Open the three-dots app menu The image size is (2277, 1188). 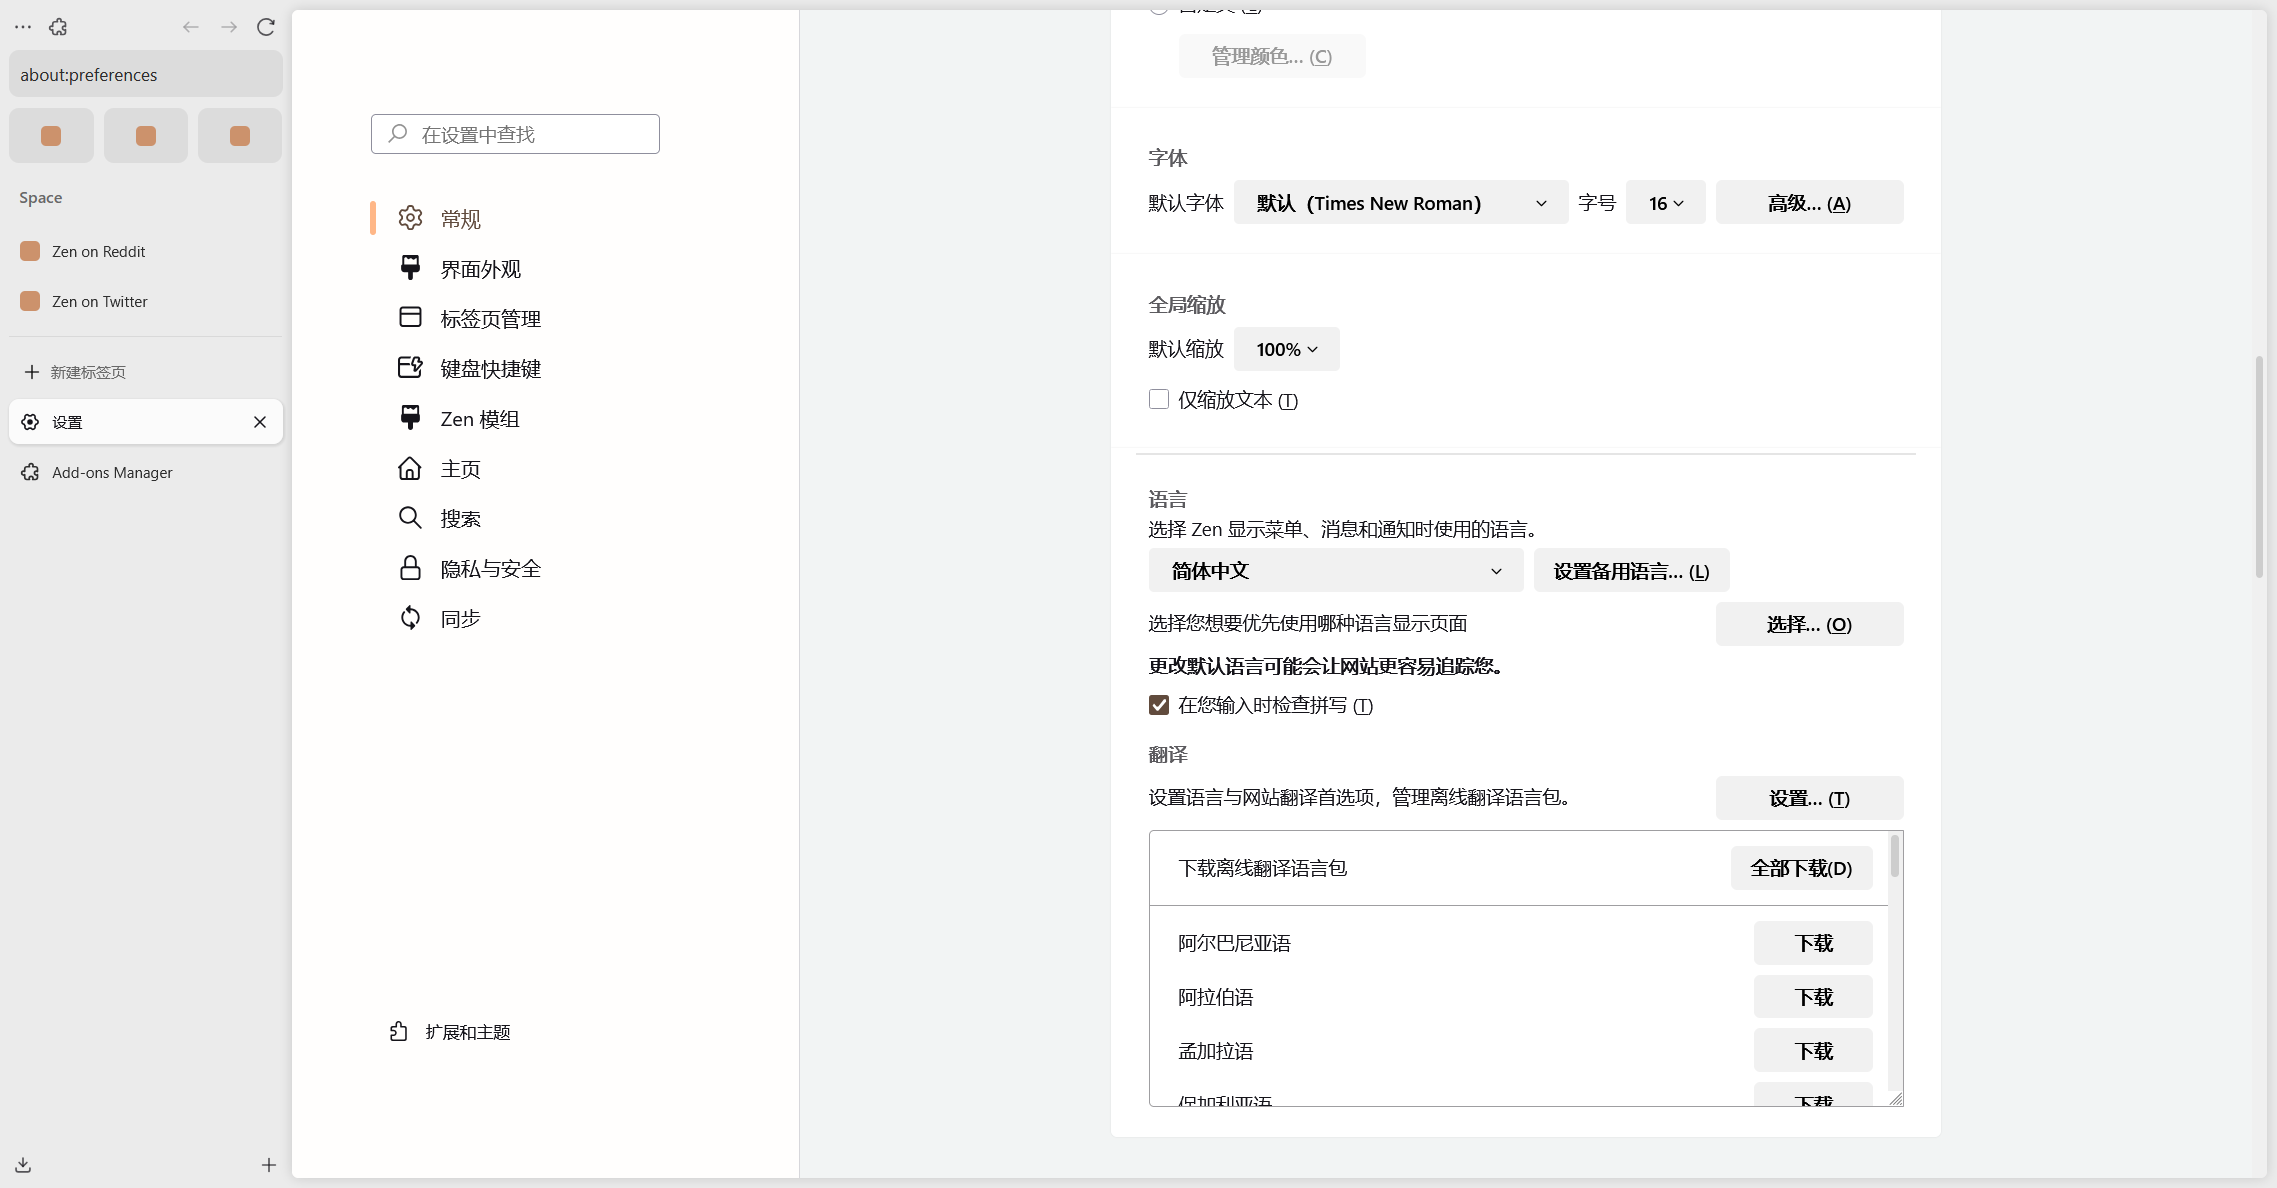[x=23, y=27]
